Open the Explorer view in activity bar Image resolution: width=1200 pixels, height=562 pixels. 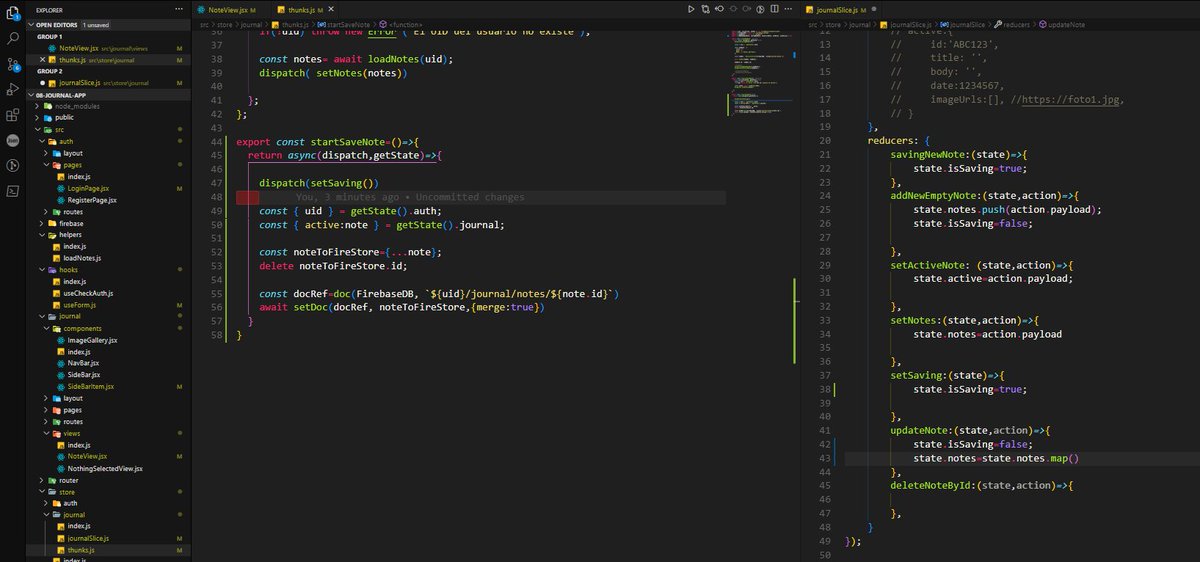pyautogui.click(x=13, y=13)
